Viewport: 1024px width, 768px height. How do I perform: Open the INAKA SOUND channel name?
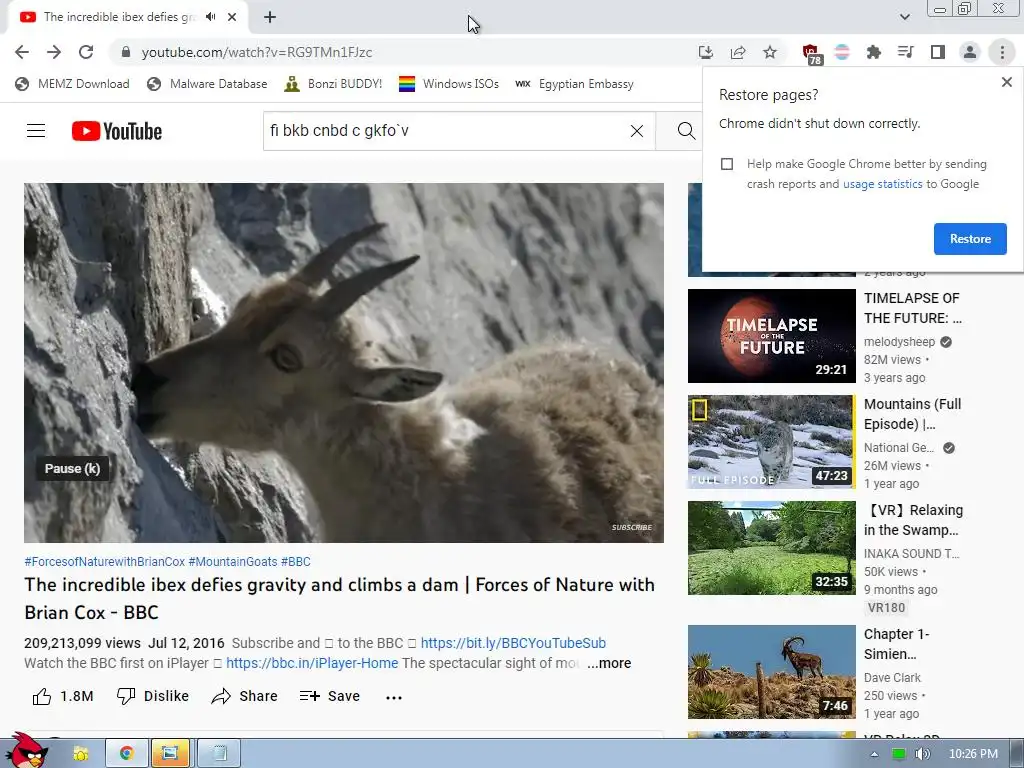point(912,554)
